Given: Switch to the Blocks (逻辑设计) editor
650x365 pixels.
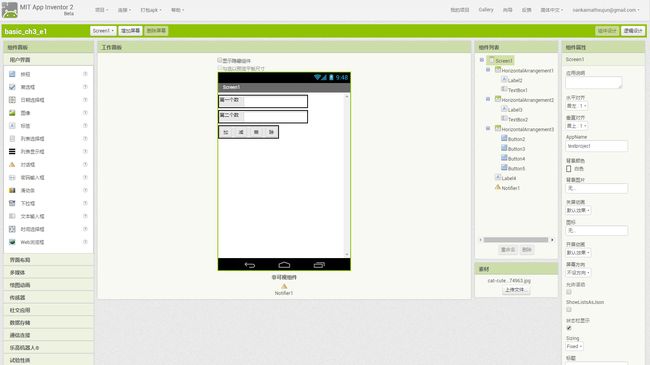Looking at the screenshot, I should pyautogui.click(x=633, y=31).
